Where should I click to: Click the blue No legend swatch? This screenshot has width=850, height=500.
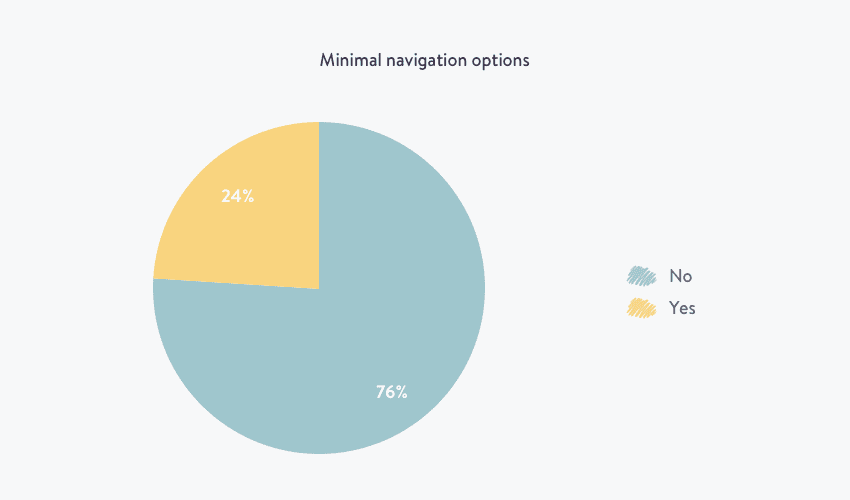[x=641, y=276]
